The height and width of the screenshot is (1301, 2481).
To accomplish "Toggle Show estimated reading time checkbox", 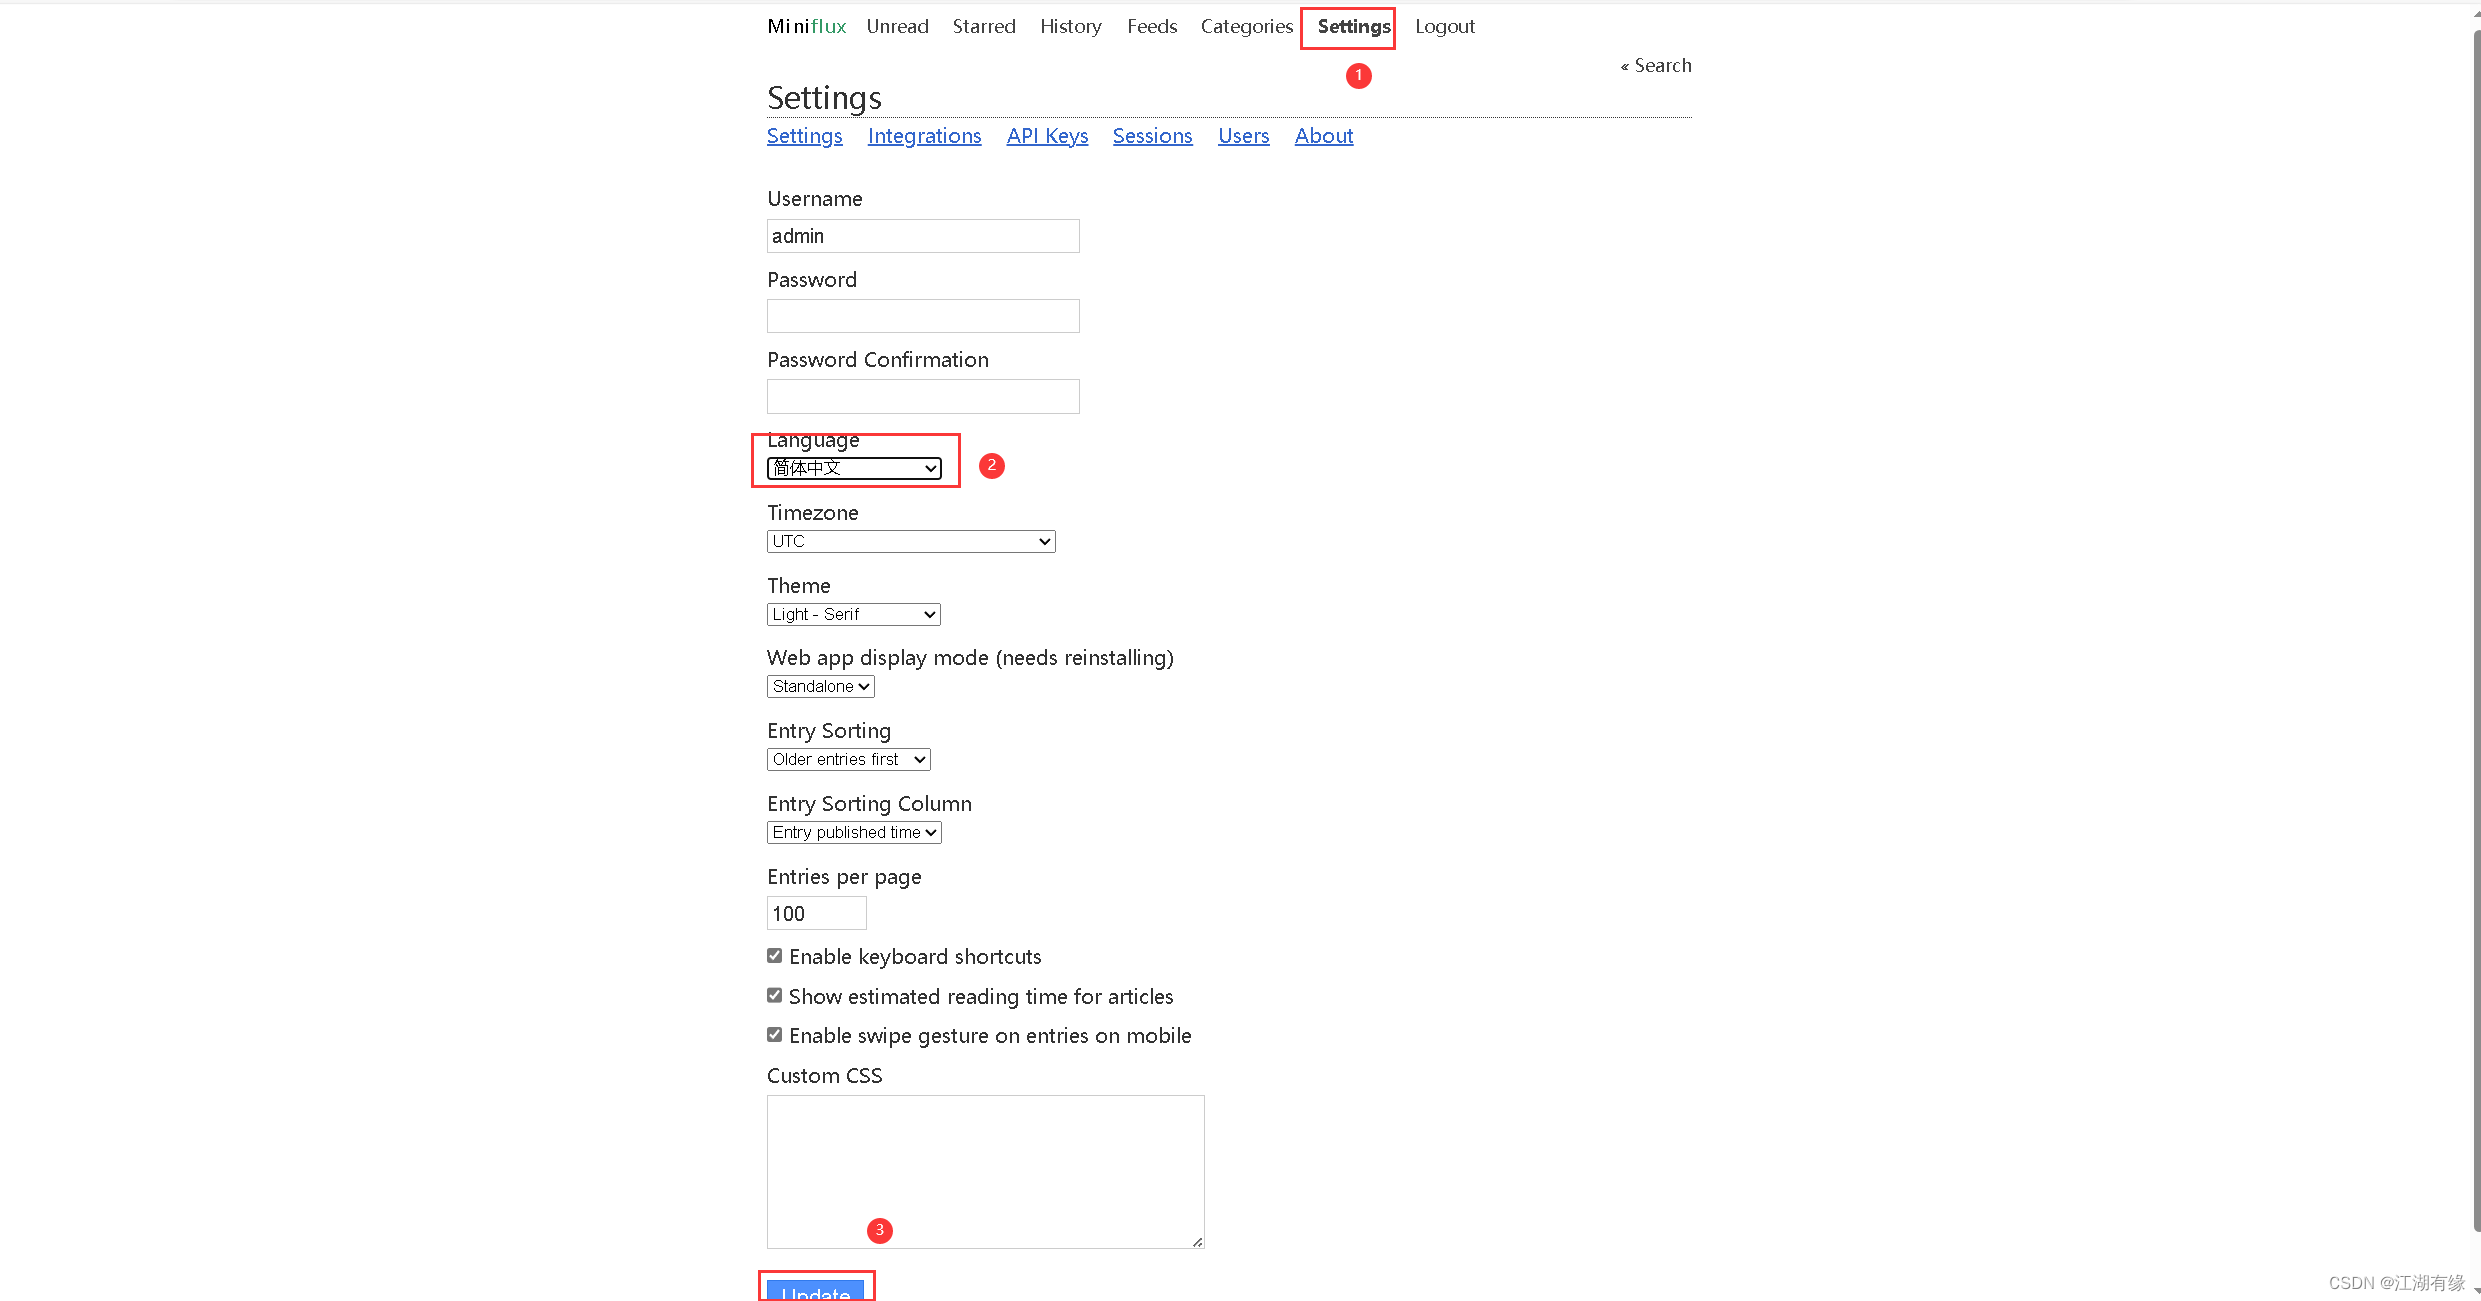I will (775, 996).
